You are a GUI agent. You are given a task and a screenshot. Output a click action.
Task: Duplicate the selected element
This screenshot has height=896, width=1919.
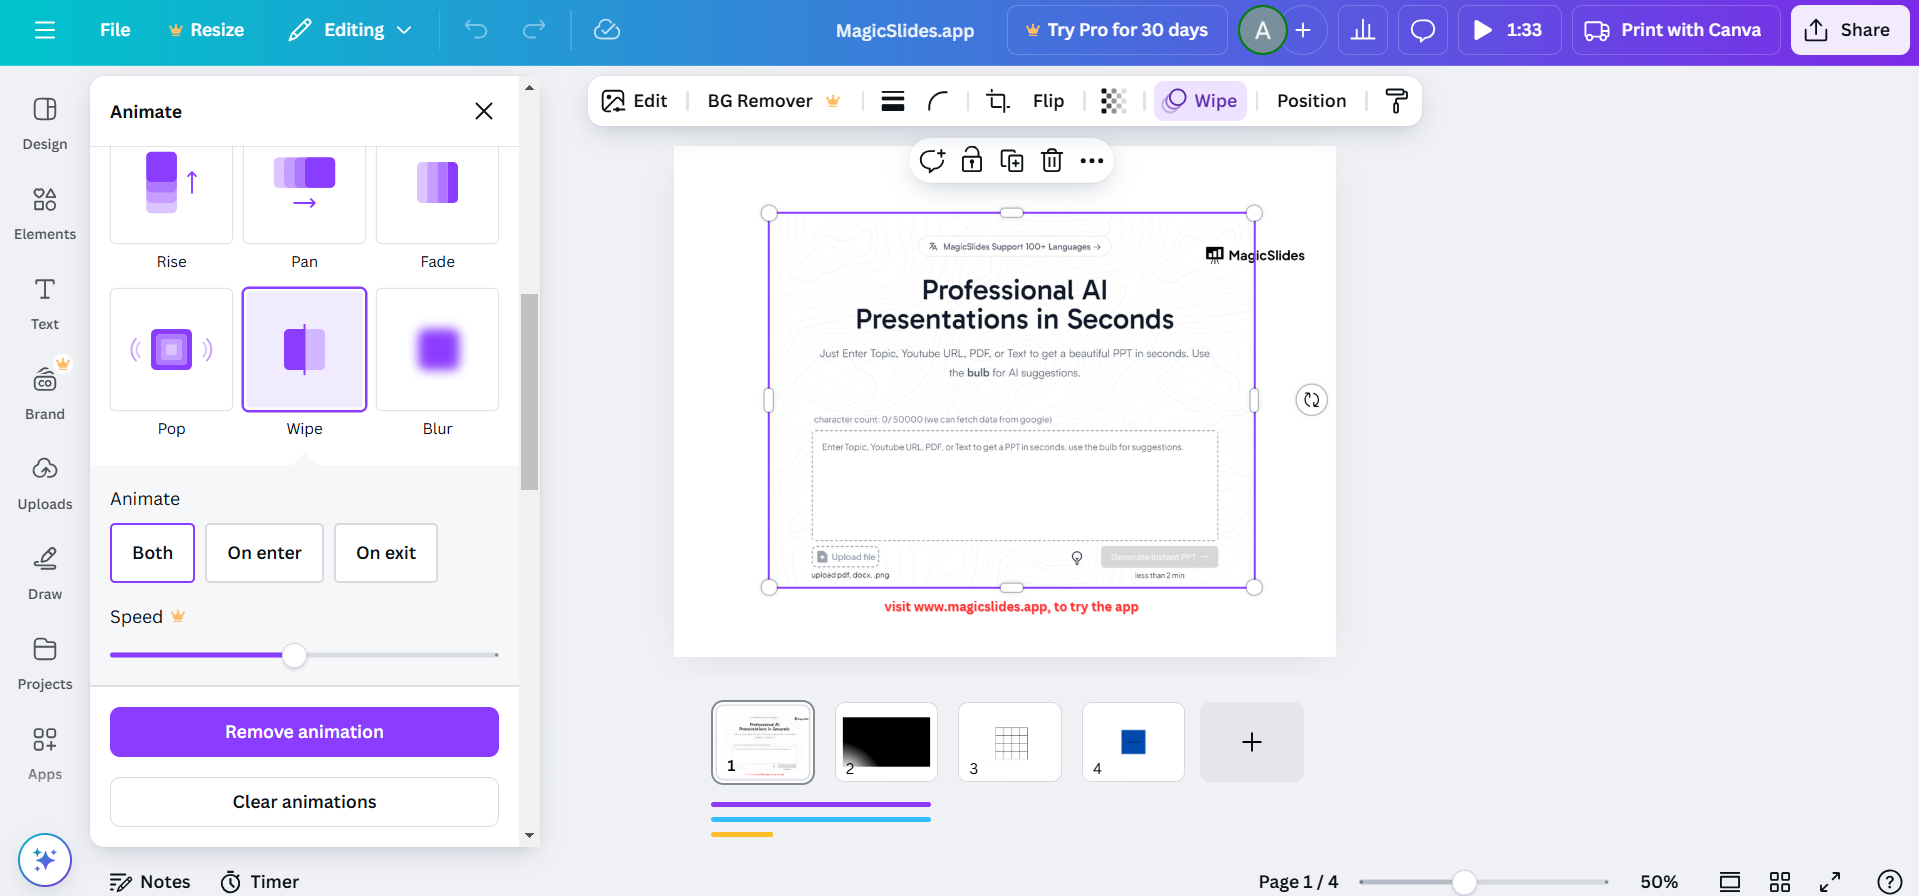[1011, 161]
